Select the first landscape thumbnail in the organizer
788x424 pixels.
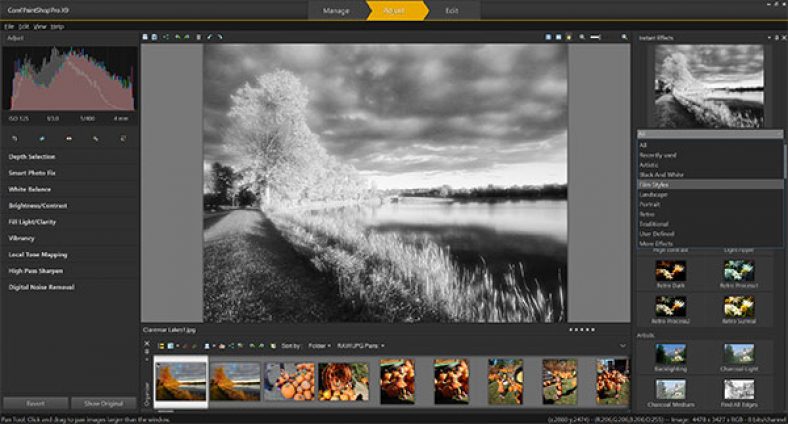(180, 381)
